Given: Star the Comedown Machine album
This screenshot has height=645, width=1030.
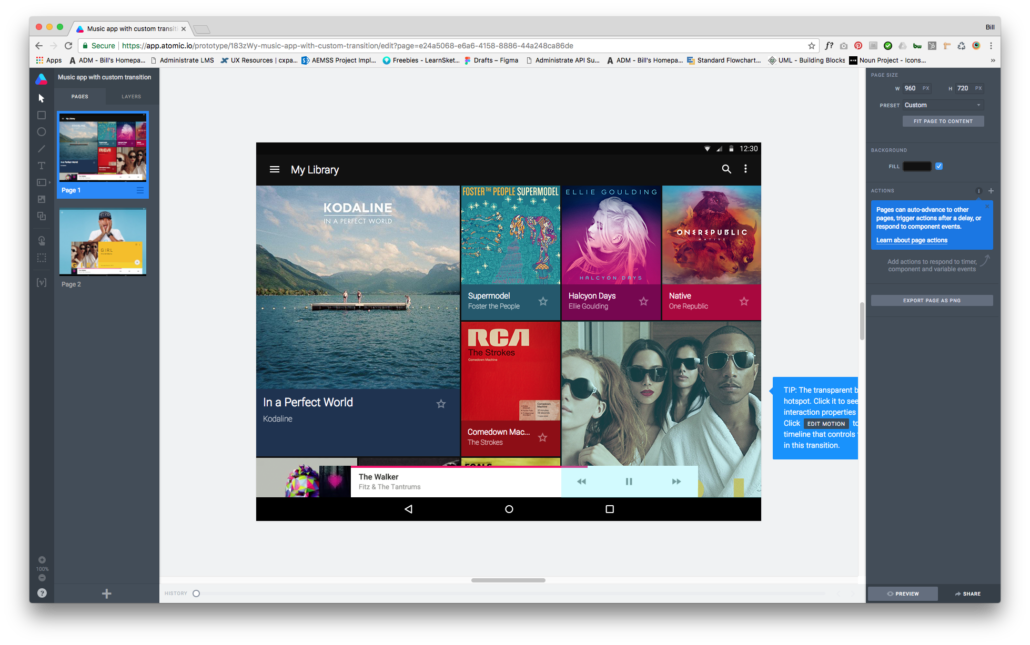Looking at the screenshot, I should 543,437.
